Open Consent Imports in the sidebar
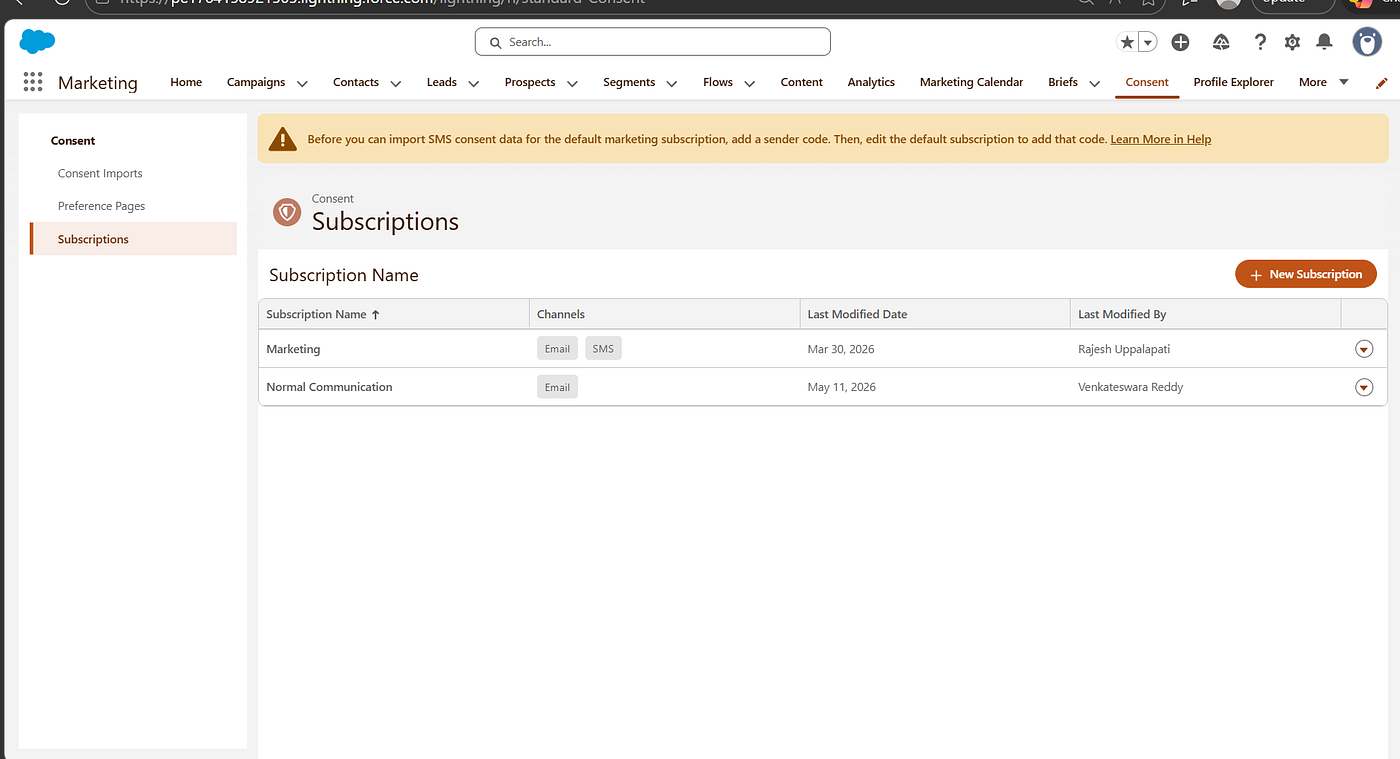This screenshot has width=1400, height=759. tap(100, 173)
